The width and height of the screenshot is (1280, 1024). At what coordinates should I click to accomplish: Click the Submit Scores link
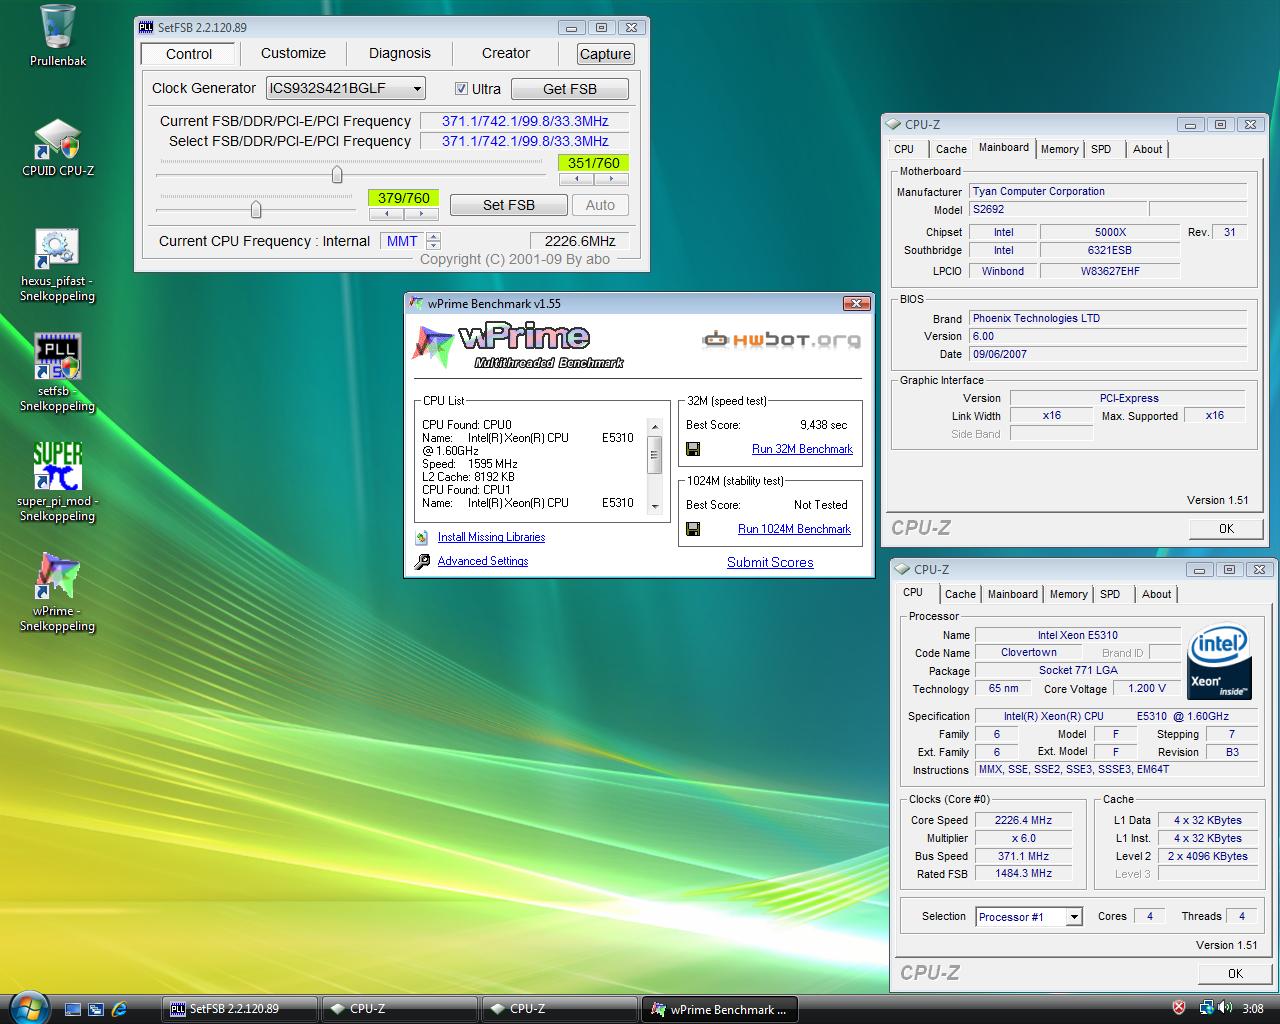[x=770, y=562]
